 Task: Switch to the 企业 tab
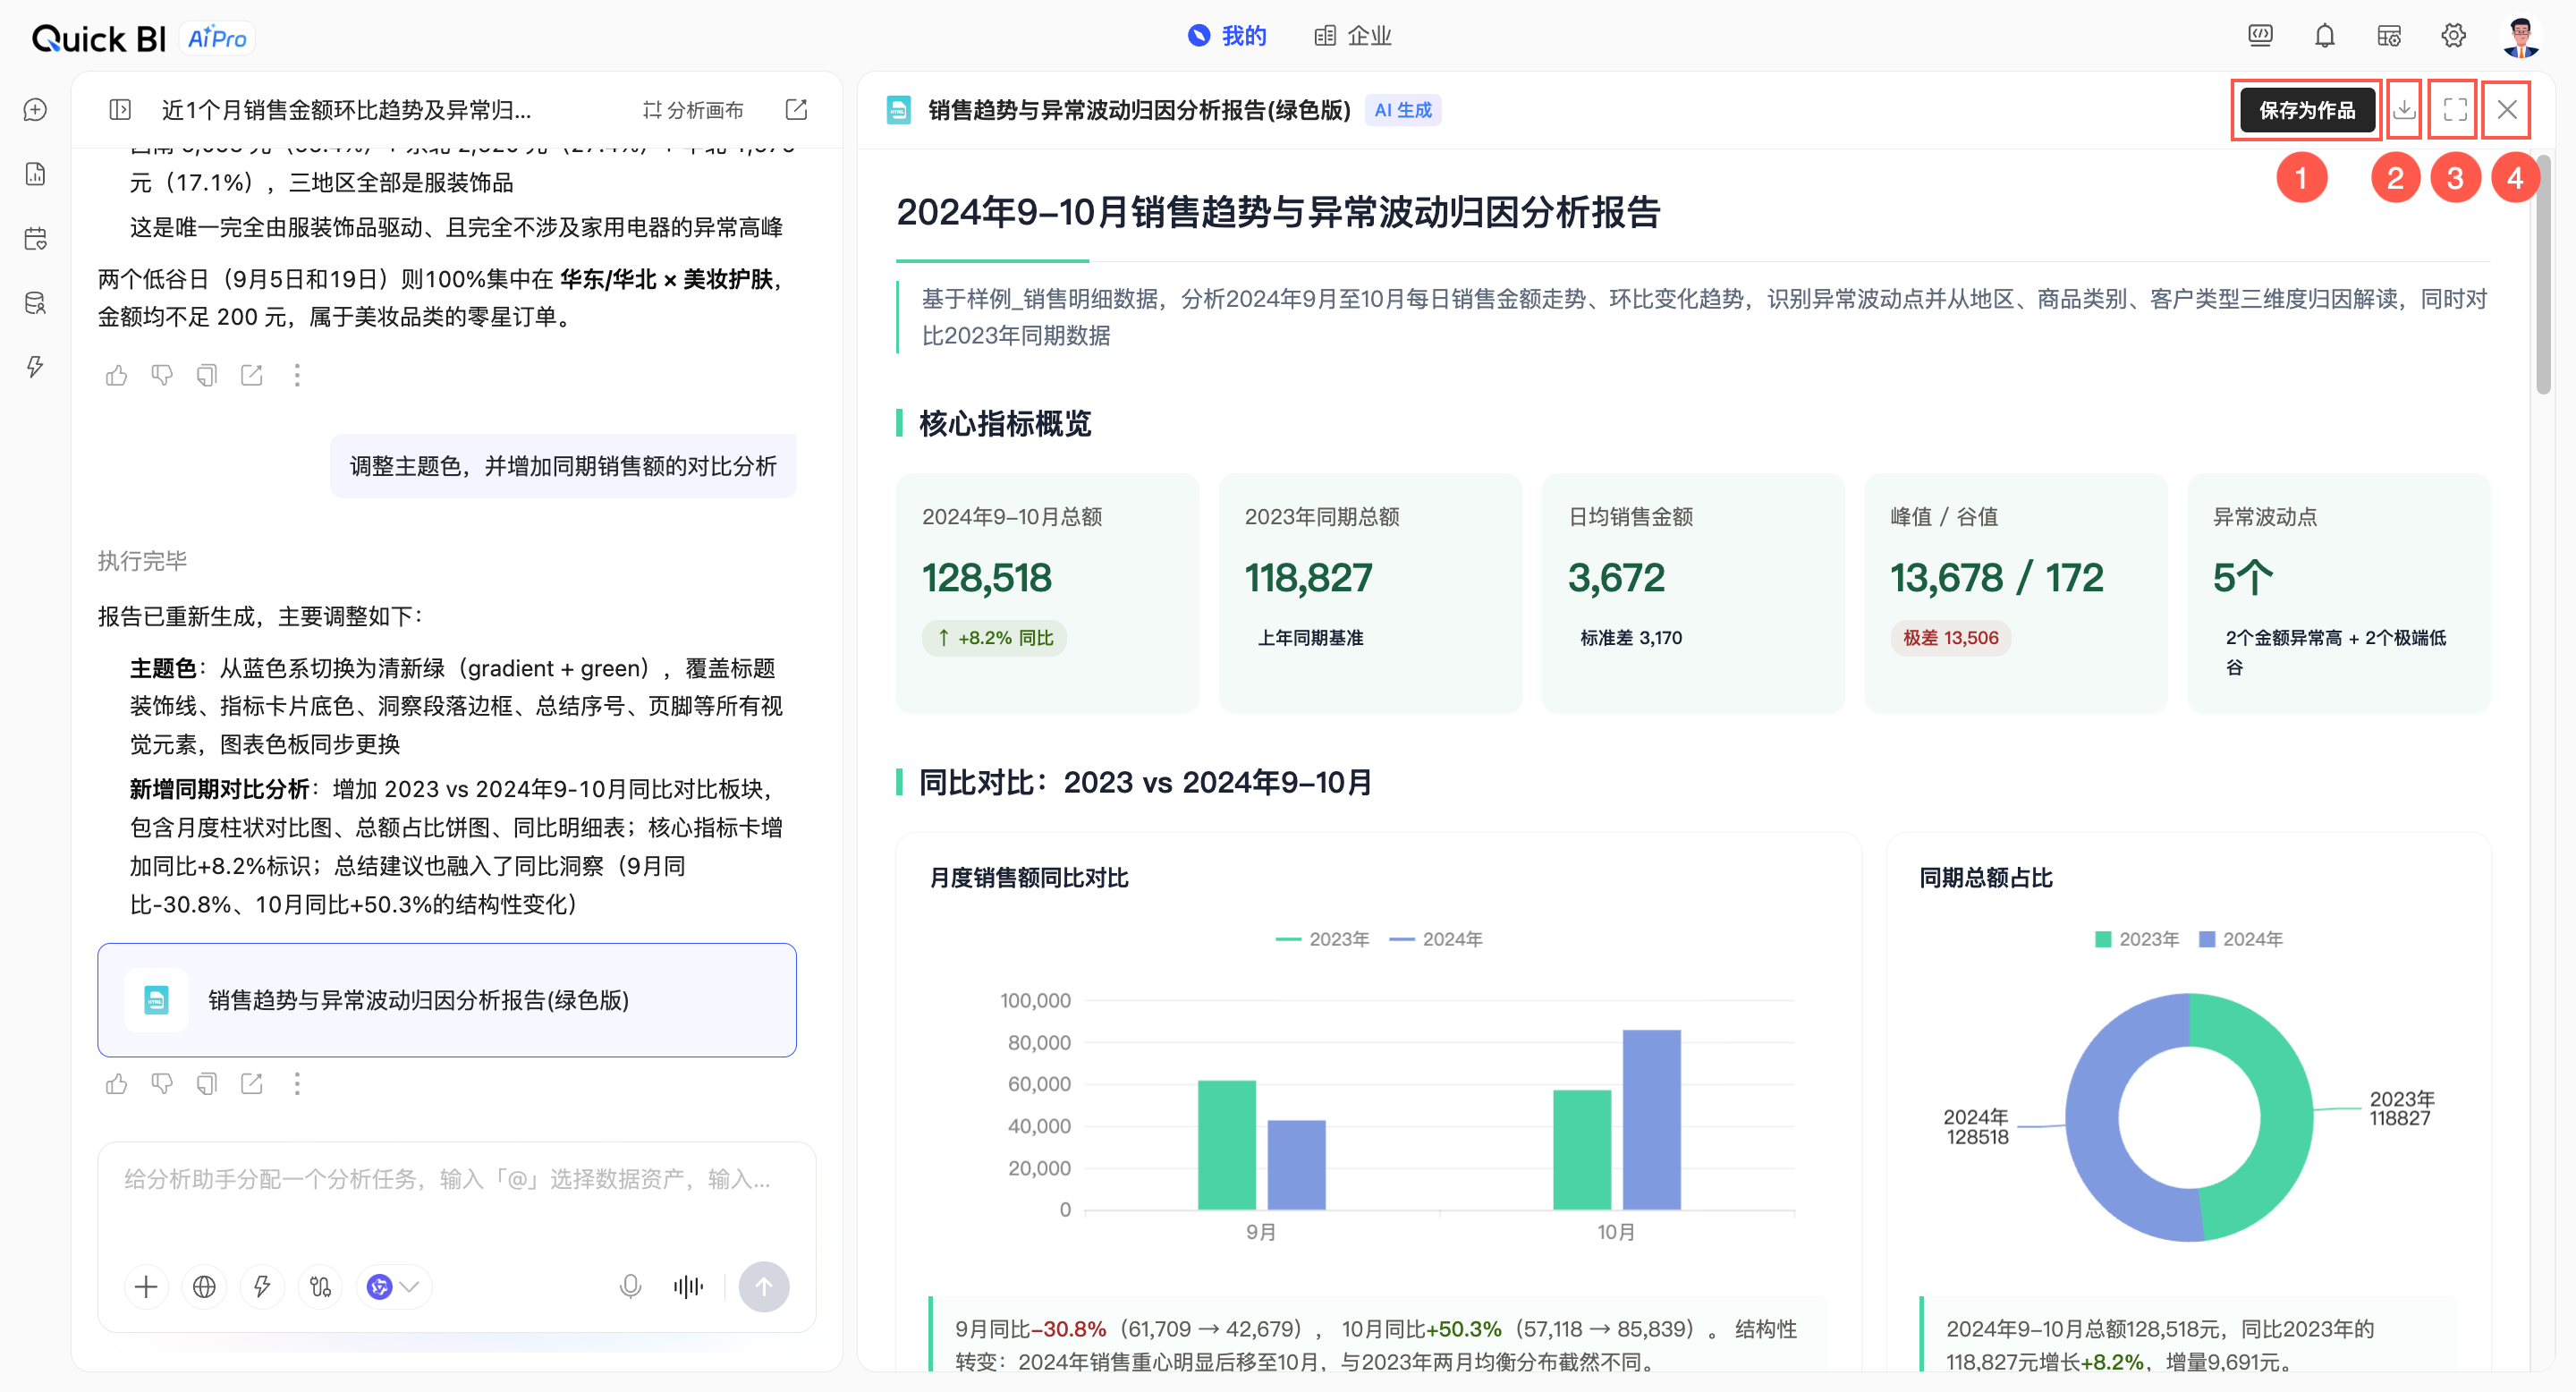point(1352,37)
